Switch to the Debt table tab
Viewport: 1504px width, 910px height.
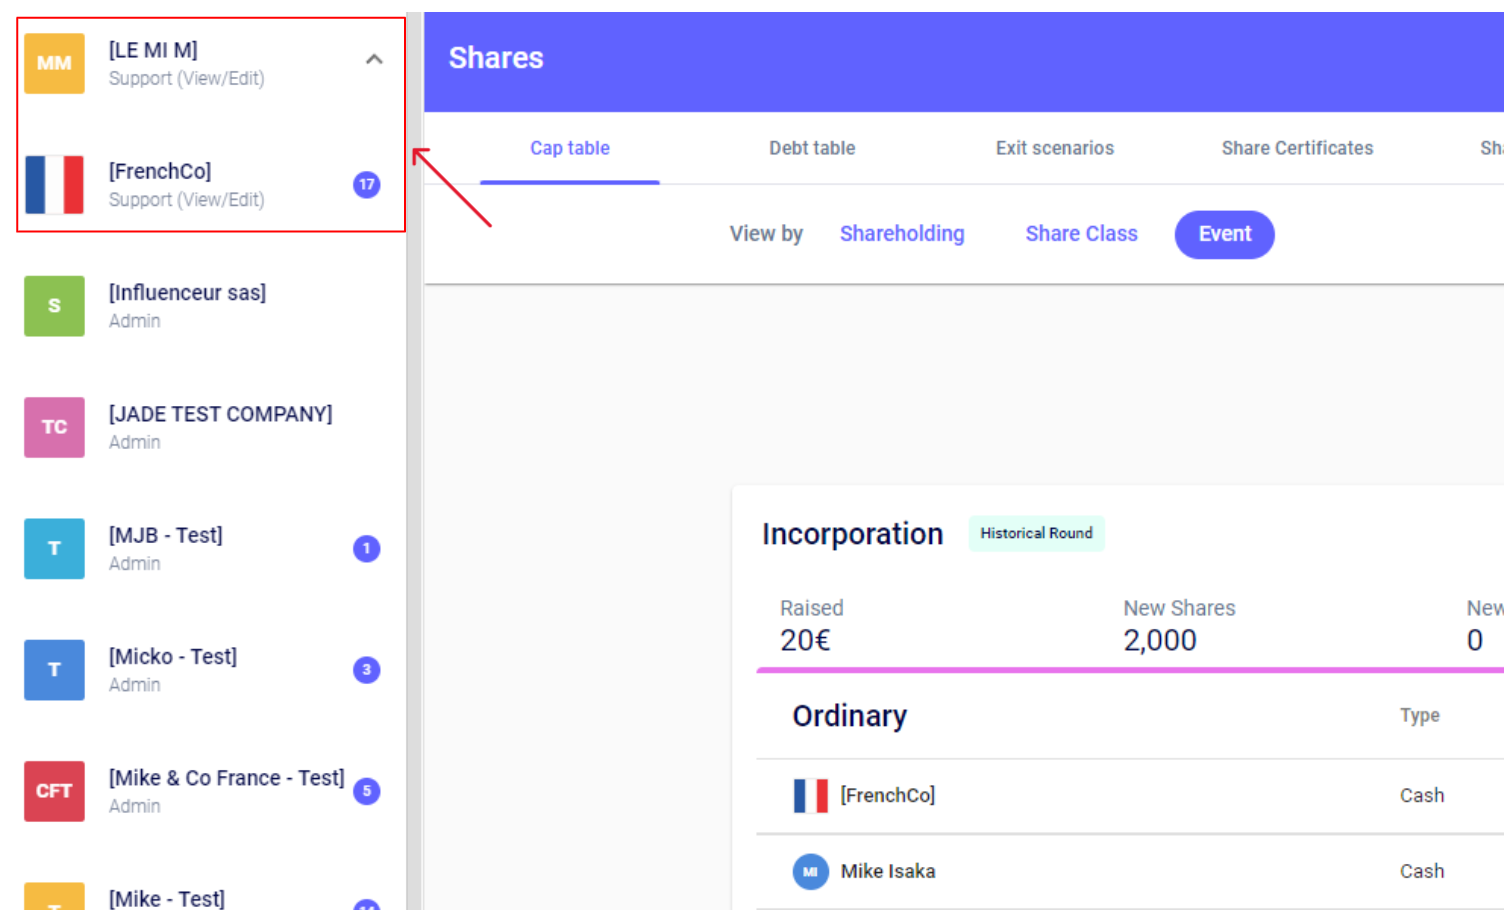tap(811, 148)
